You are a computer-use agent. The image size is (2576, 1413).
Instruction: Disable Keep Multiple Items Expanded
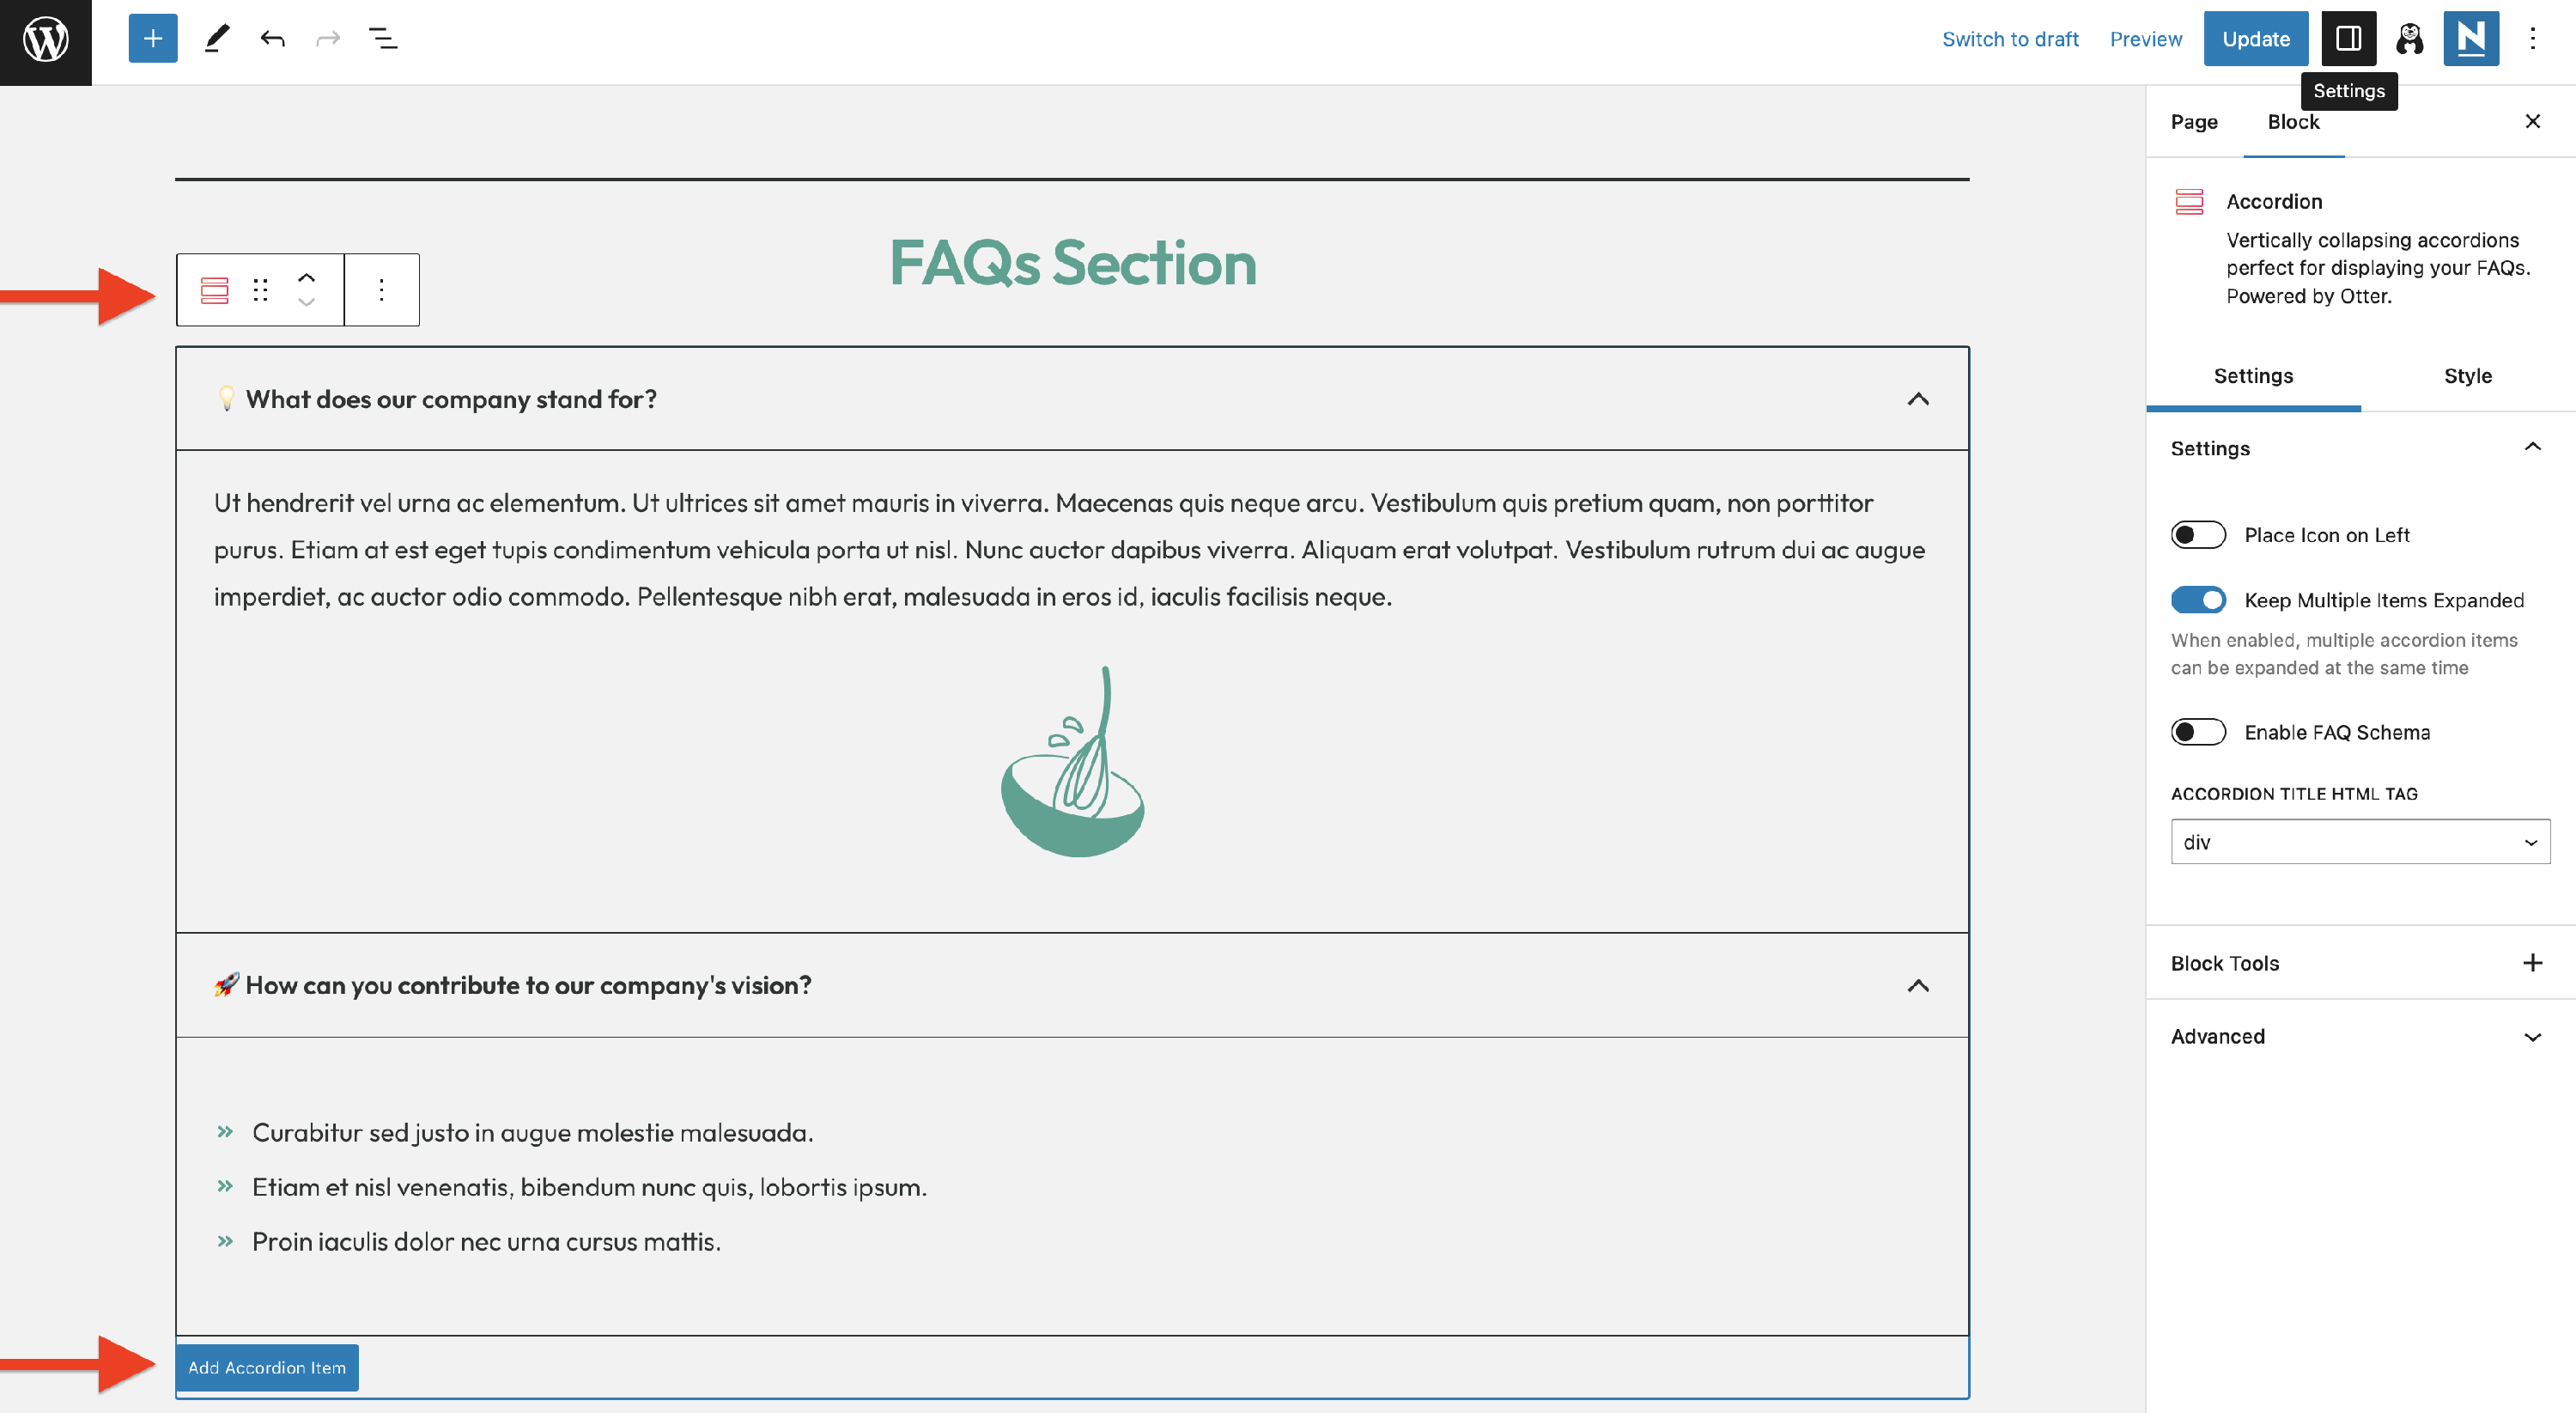(2197, 600)
